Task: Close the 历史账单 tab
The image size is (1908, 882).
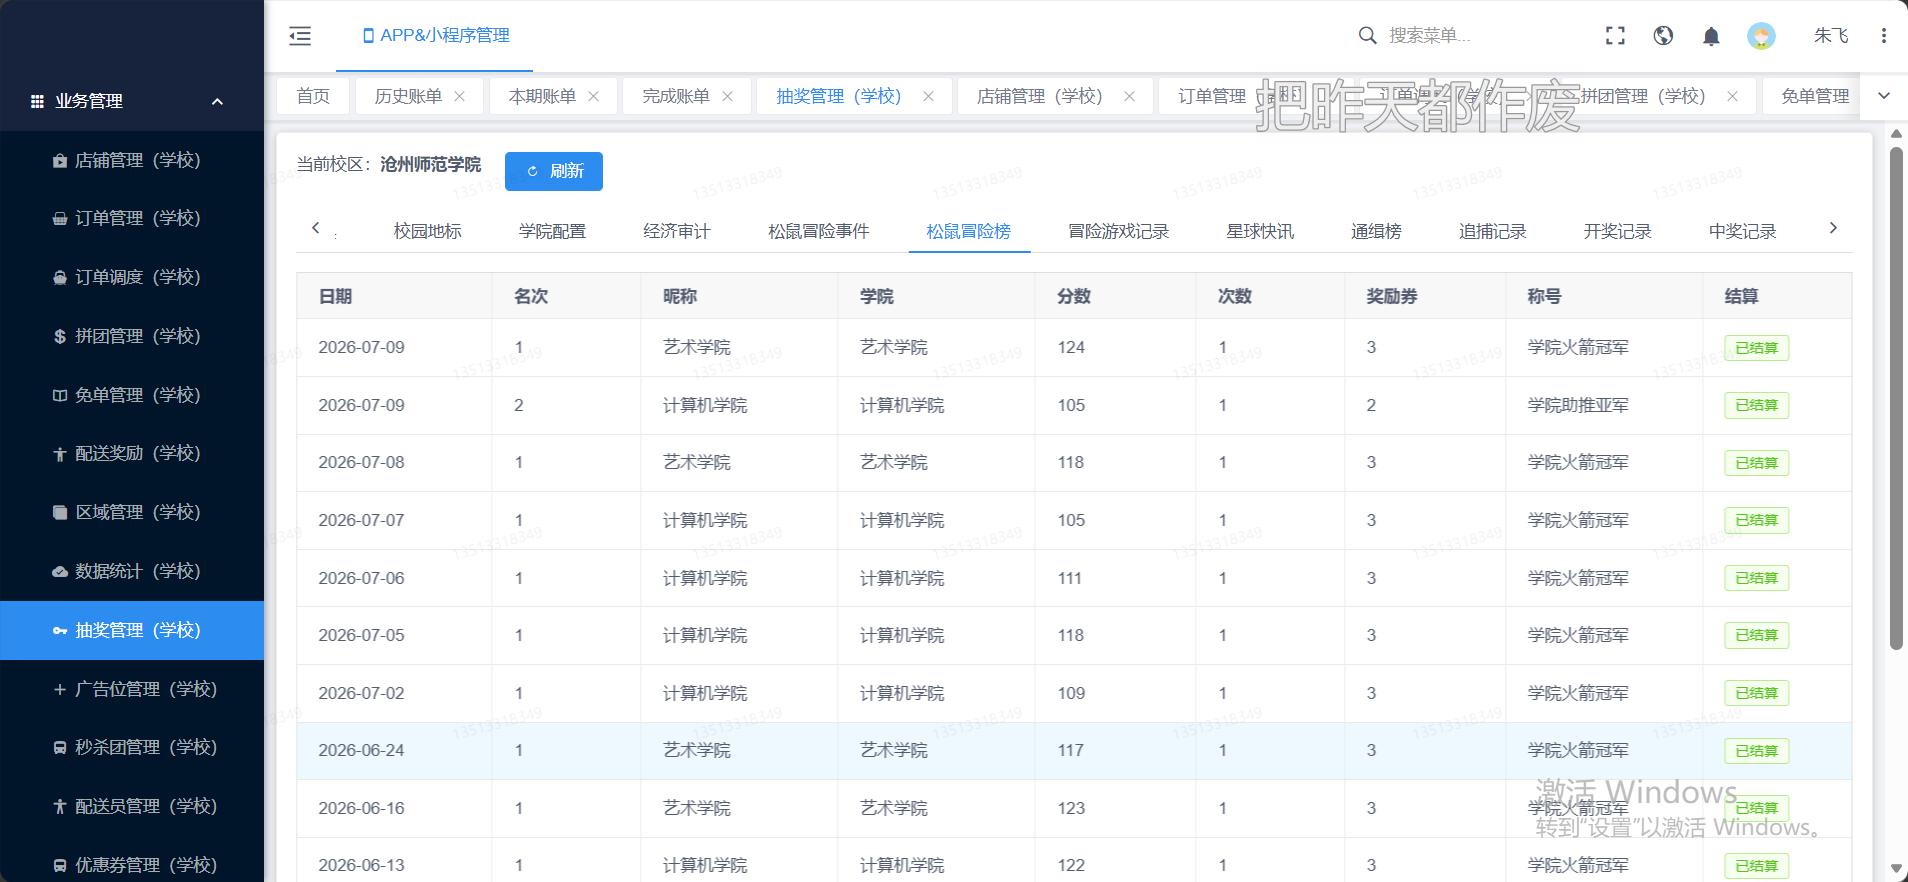Action: tap(460, 96)
